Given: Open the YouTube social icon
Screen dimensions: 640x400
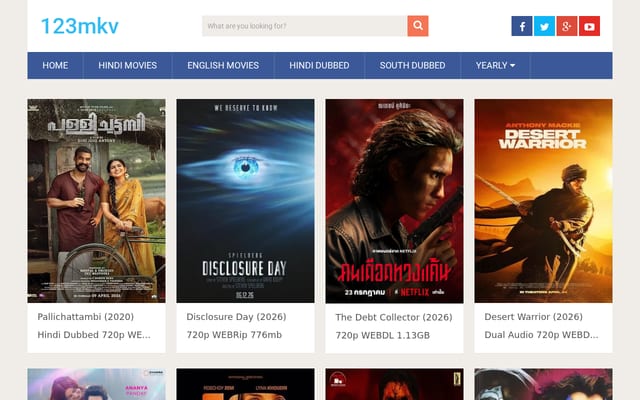Looking at the screenshot, I should point(589,26).
